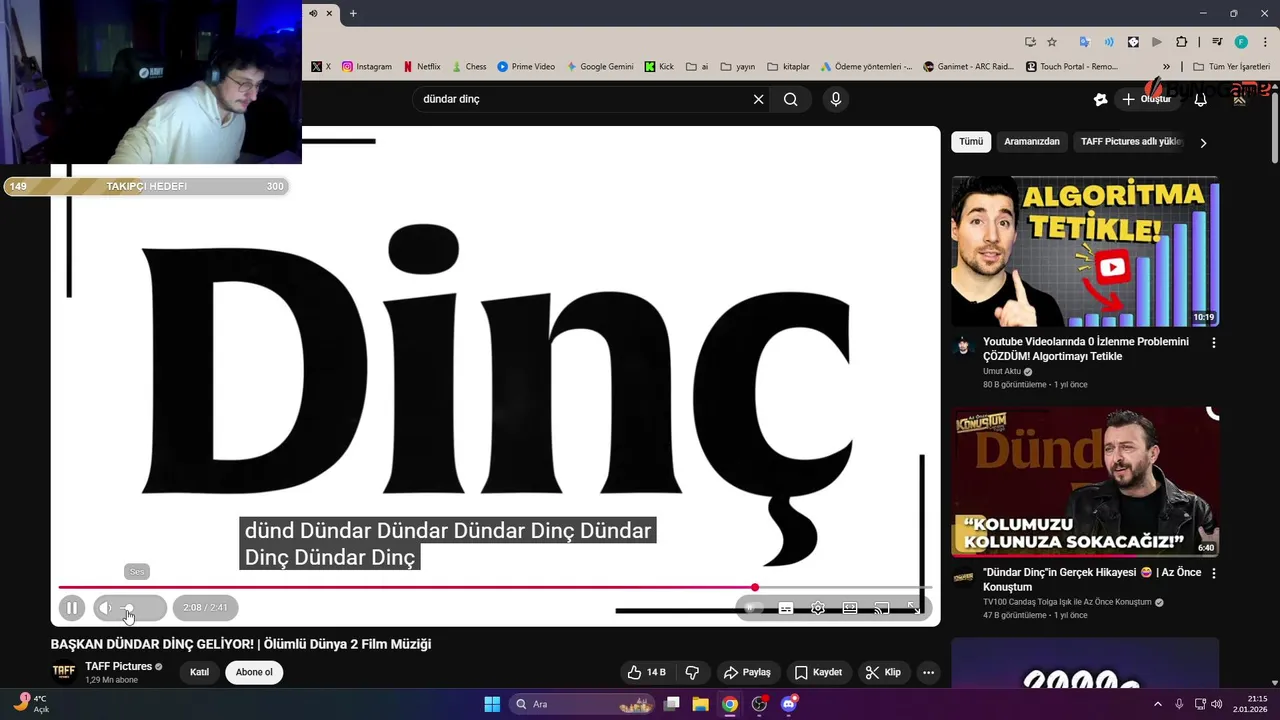Open the Kick bookmark
The image size is (1280, 720).
[x=659, y=67]
